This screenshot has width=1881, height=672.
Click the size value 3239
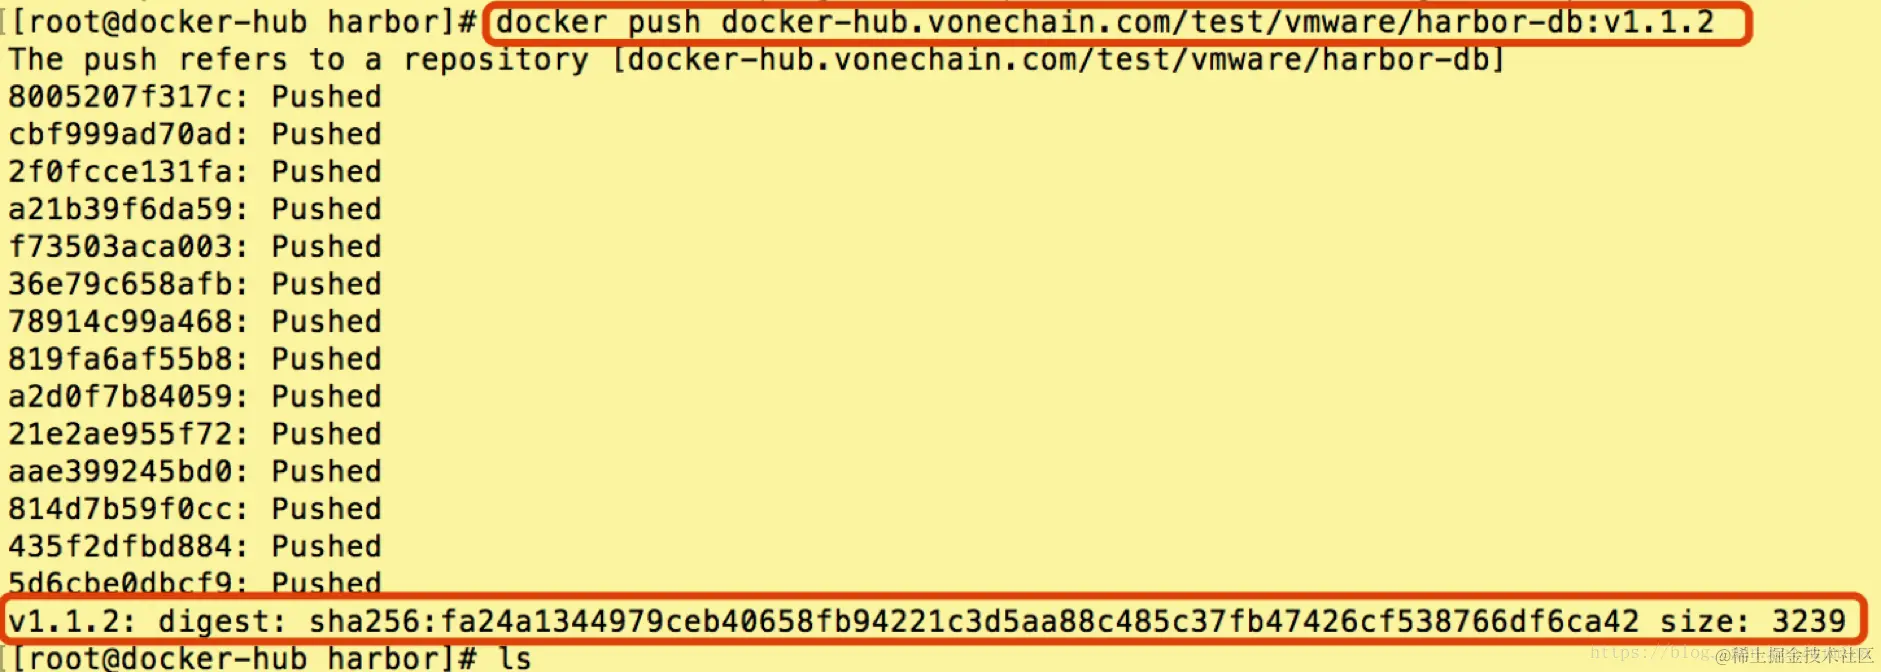(x=1809, y=622)
